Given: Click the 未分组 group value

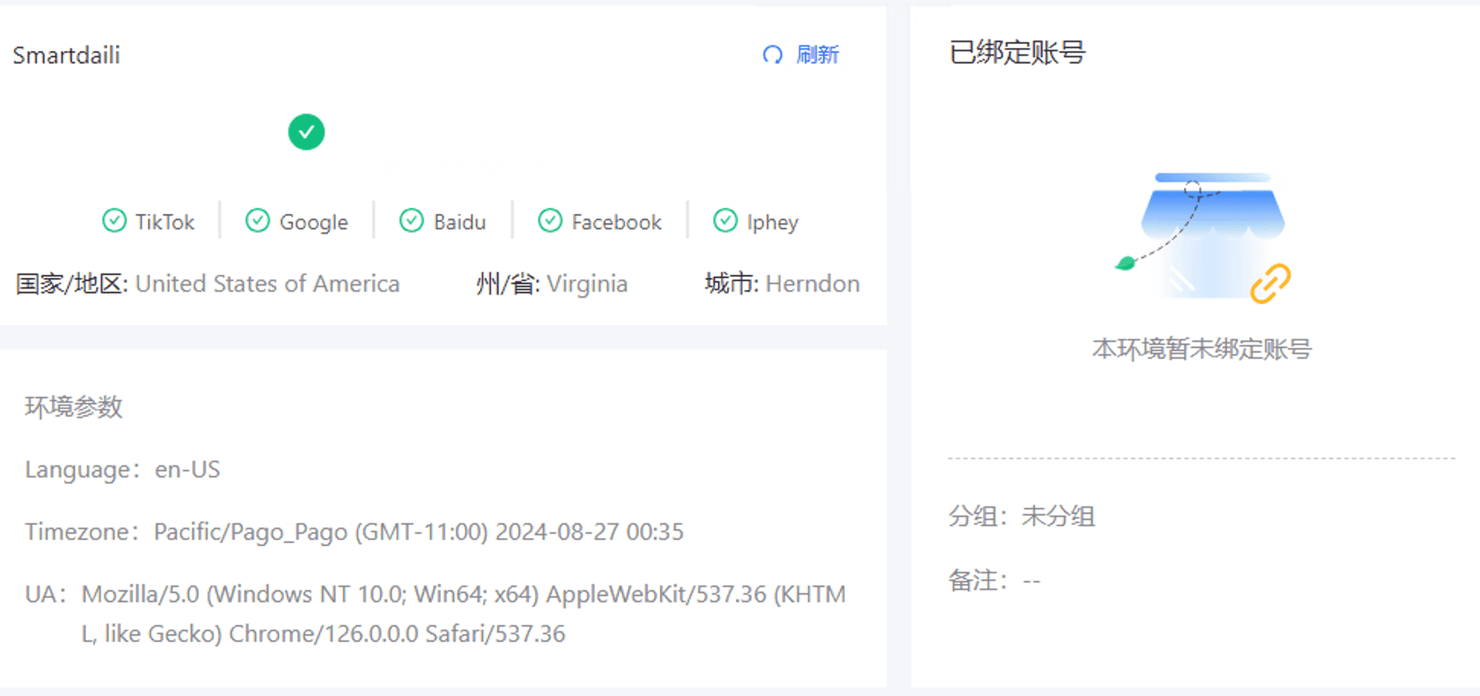Looking at the screenshot, I should pos(1058,517).
